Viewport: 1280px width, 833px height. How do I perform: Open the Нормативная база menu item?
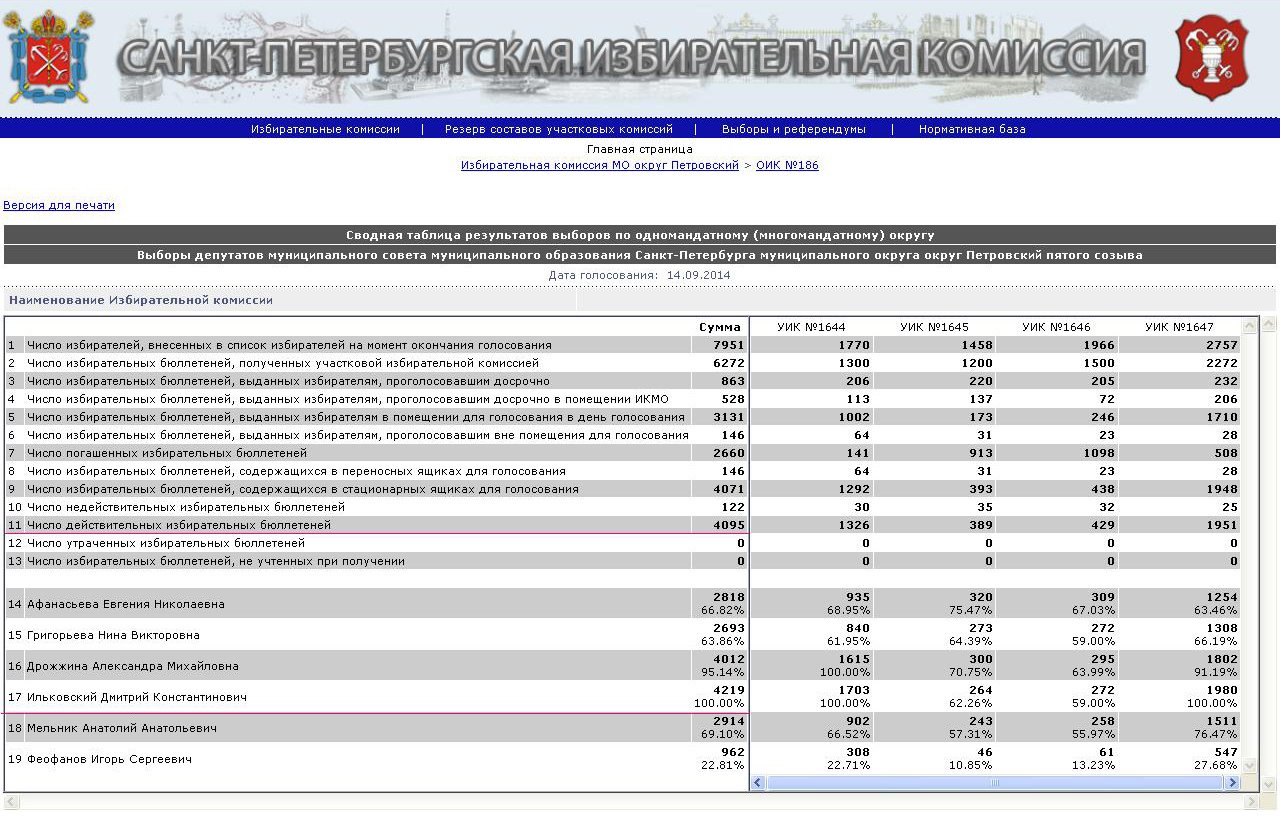[971, 129]
